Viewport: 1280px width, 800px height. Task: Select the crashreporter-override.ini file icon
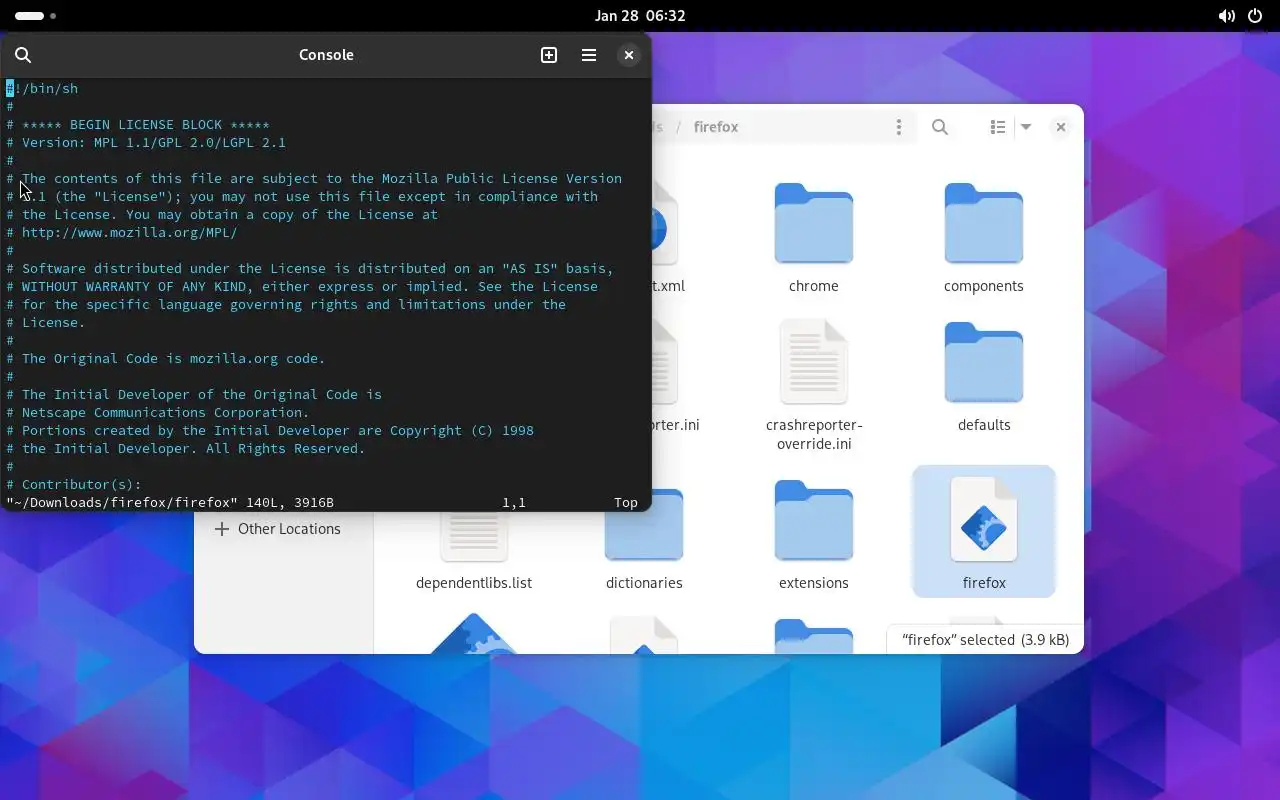tap(814, 362)
